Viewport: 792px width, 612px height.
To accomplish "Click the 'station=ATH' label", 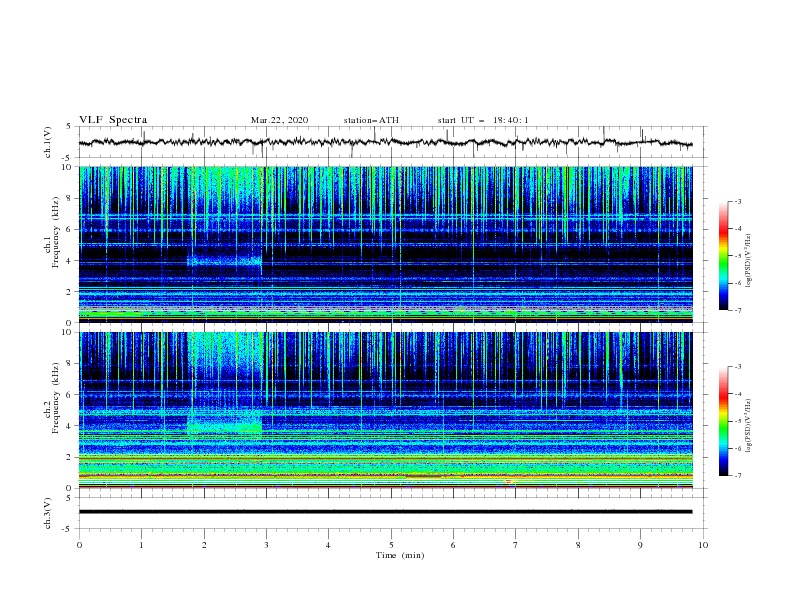I will click(371, 120).
